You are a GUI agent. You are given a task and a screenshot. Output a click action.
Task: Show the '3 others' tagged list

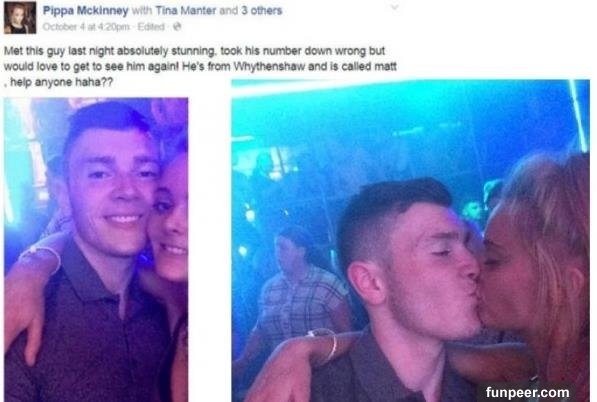pyautogui.click(x=262, y=10)
